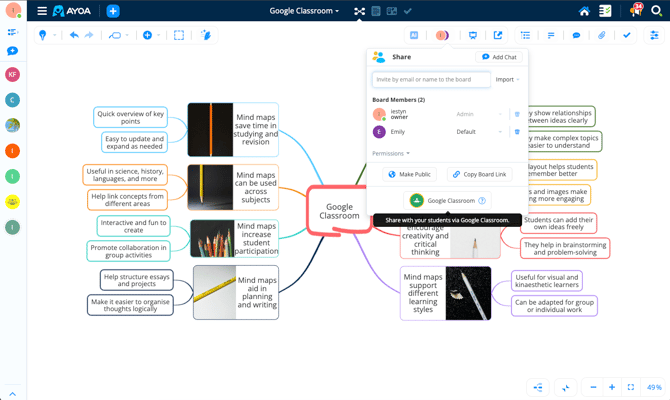Expand the bottom sidebar chevron
This screenshot has height=400, width=670.
click(12, 394)
